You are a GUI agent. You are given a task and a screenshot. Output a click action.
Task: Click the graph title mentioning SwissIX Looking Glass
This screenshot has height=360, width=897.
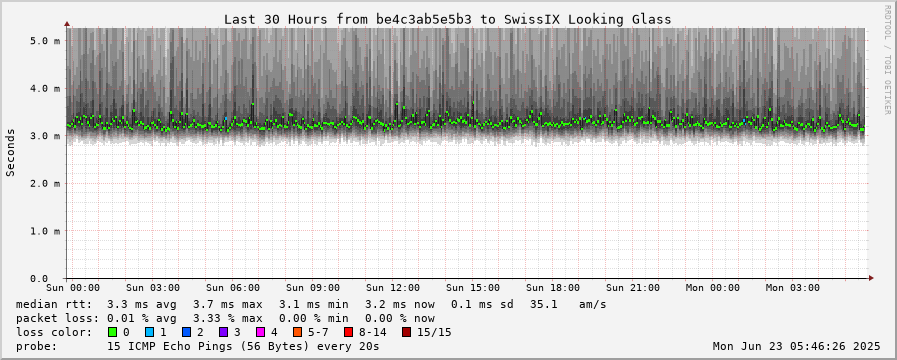point(447,19)
